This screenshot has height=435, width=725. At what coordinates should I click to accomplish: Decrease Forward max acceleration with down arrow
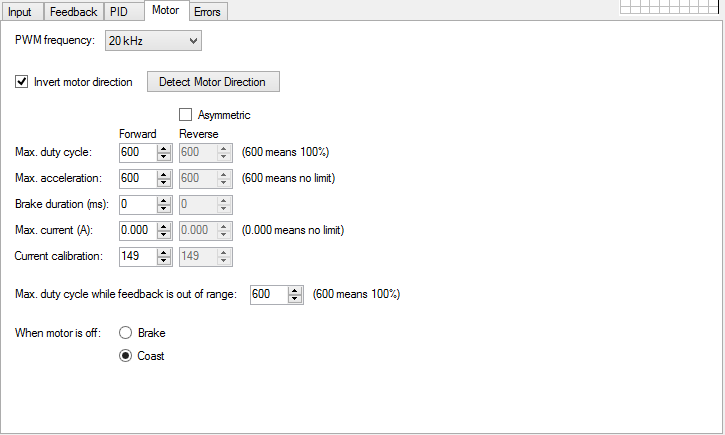164,183
